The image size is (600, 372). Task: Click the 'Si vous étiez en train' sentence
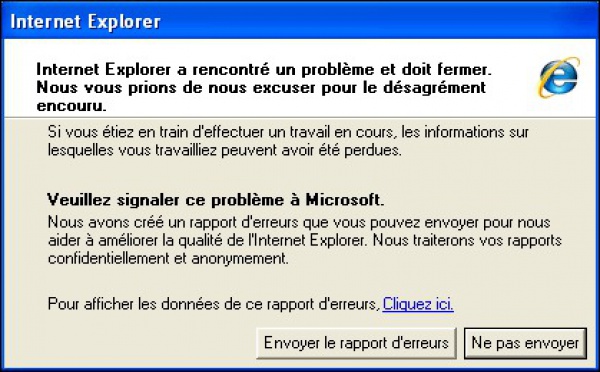(288, 132)
